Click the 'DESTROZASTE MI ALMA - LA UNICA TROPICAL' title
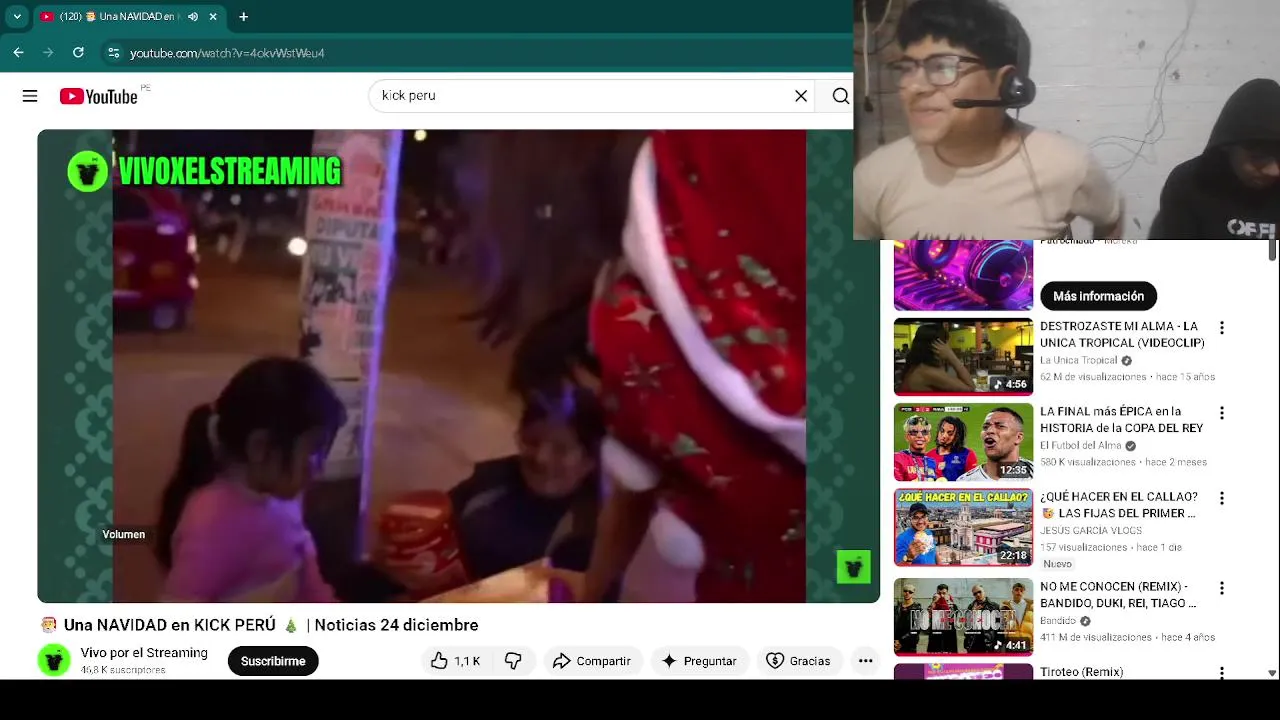Viewport: 1280px width, 720px height. 1122,335
